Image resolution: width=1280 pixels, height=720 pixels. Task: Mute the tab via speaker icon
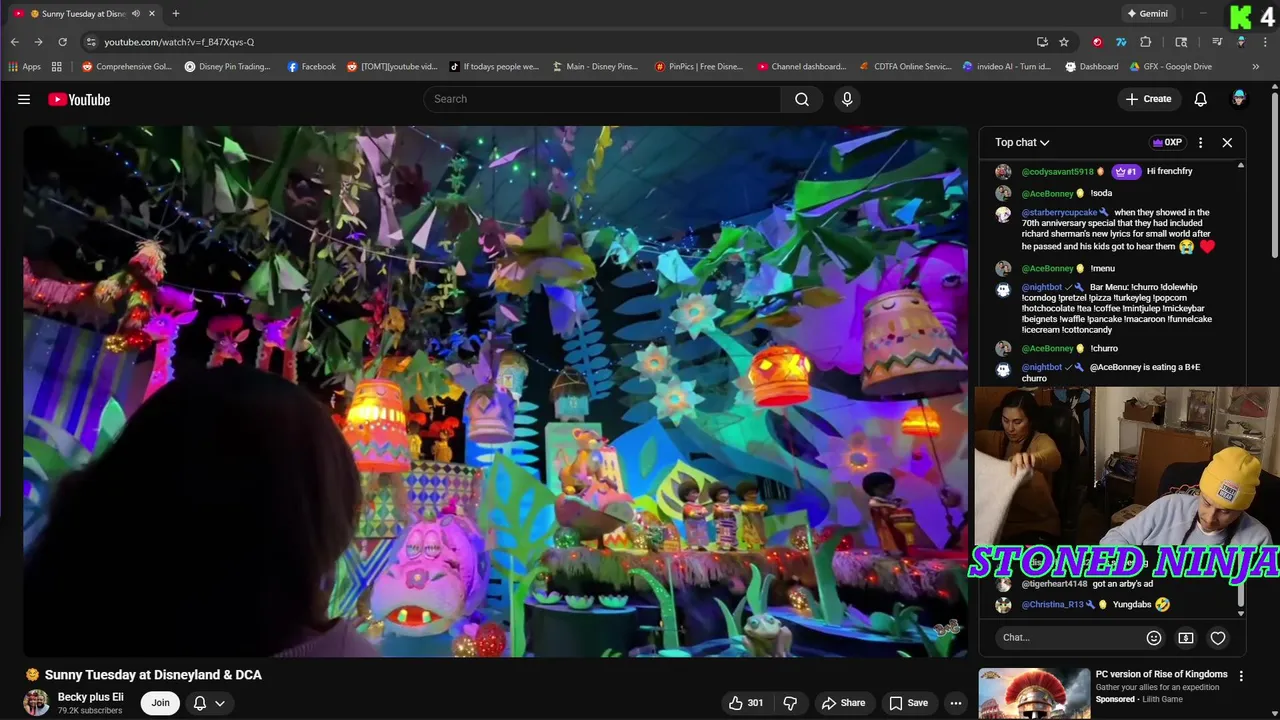tap(136, 14)
